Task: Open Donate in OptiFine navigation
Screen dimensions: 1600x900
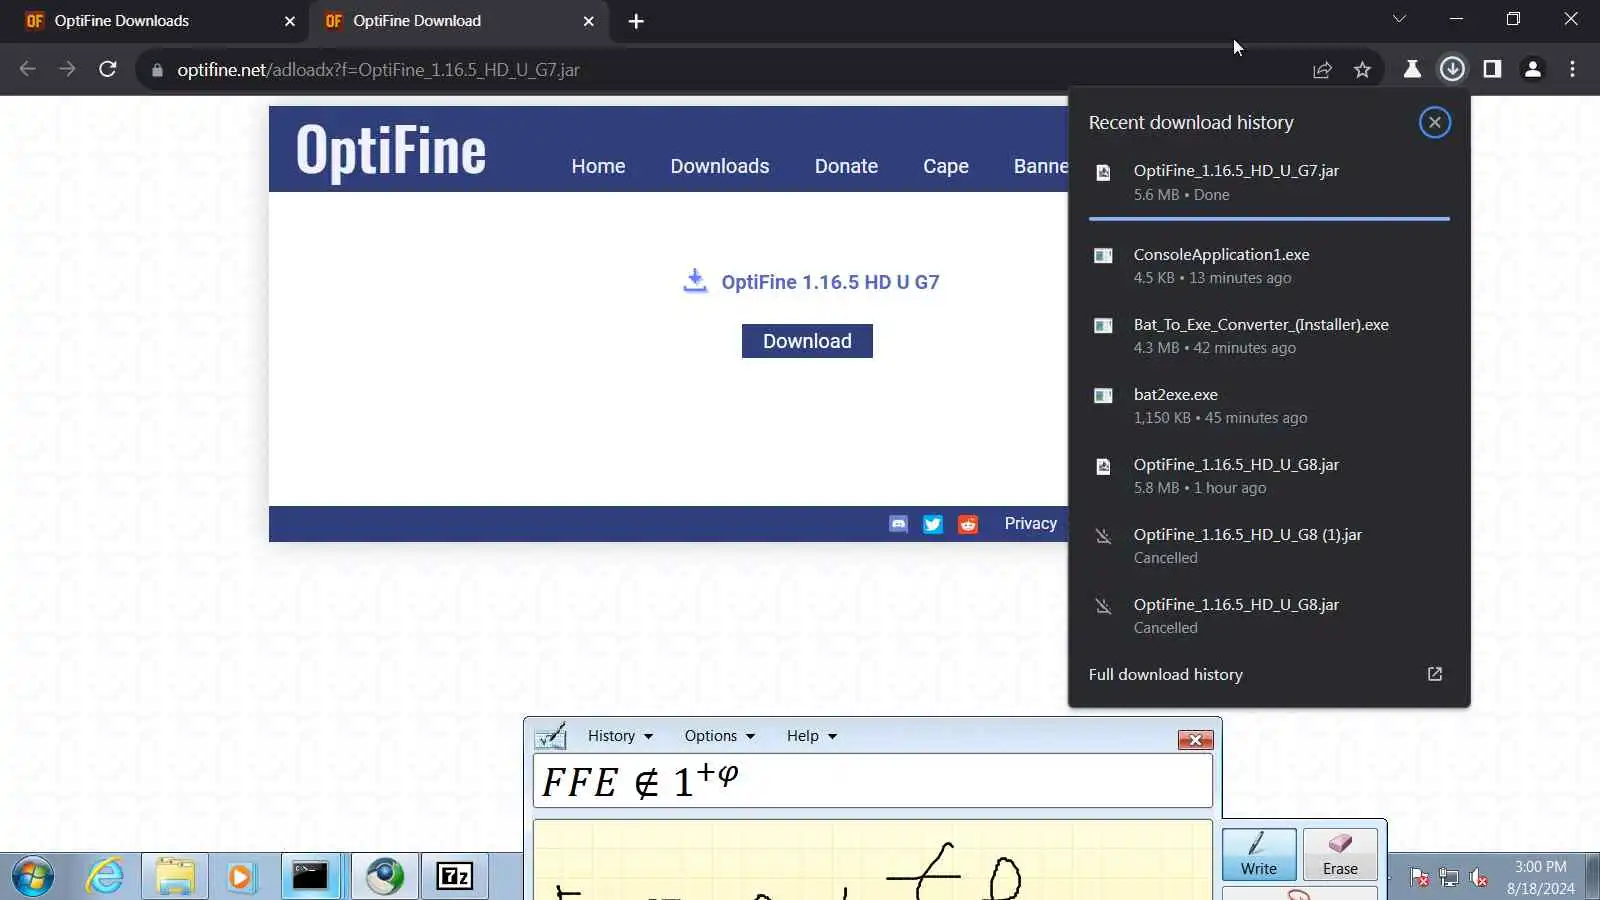Action: (x=846, y=166)
